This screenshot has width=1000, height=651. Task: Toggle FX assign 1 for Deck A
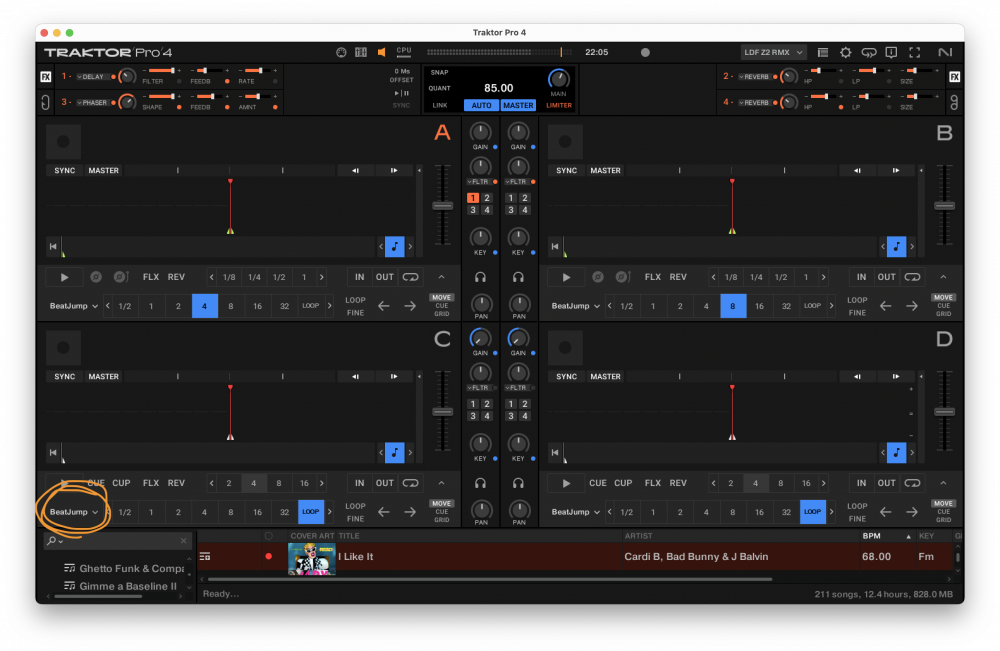[x=473, y=198]
